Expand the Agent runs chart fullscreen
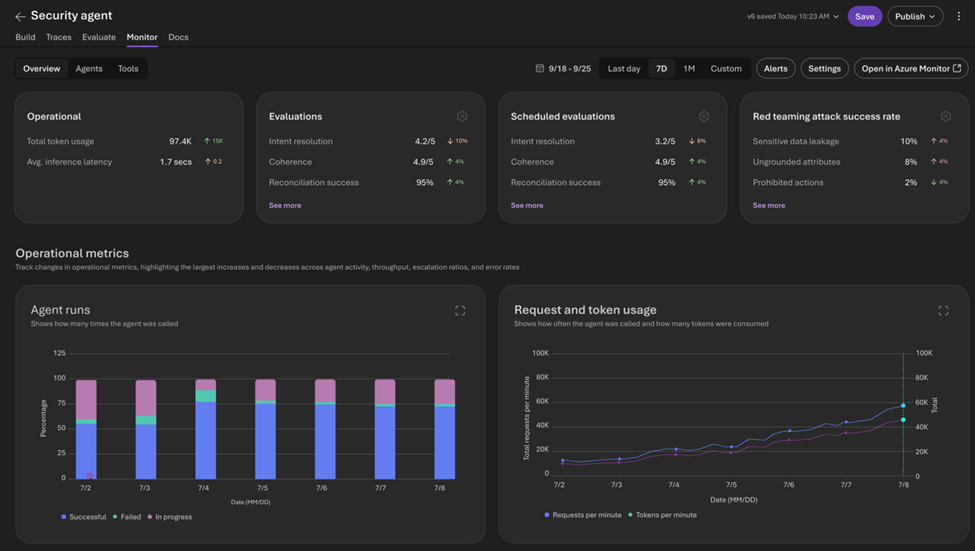The height and width of the screenshot is (551, 975). 460,310
